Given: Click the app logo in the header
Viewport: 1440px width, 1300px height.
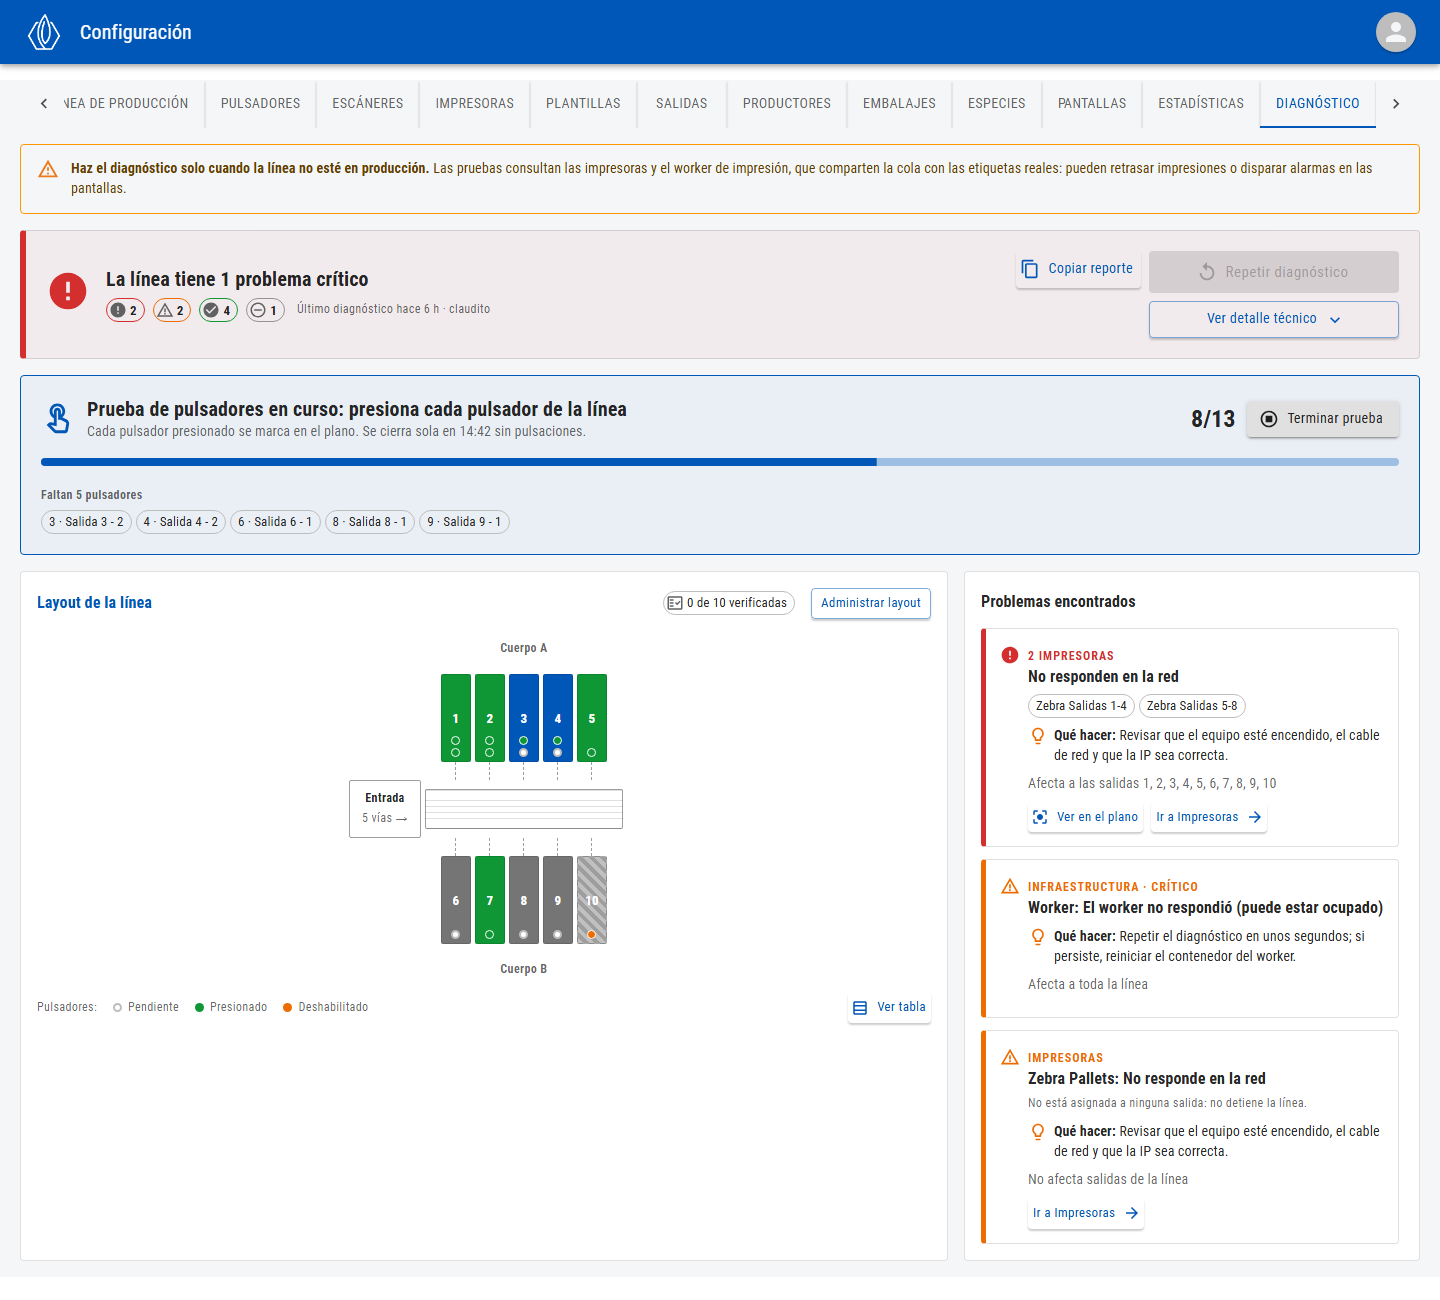Looking at the screenshot, I should (44, 32).
